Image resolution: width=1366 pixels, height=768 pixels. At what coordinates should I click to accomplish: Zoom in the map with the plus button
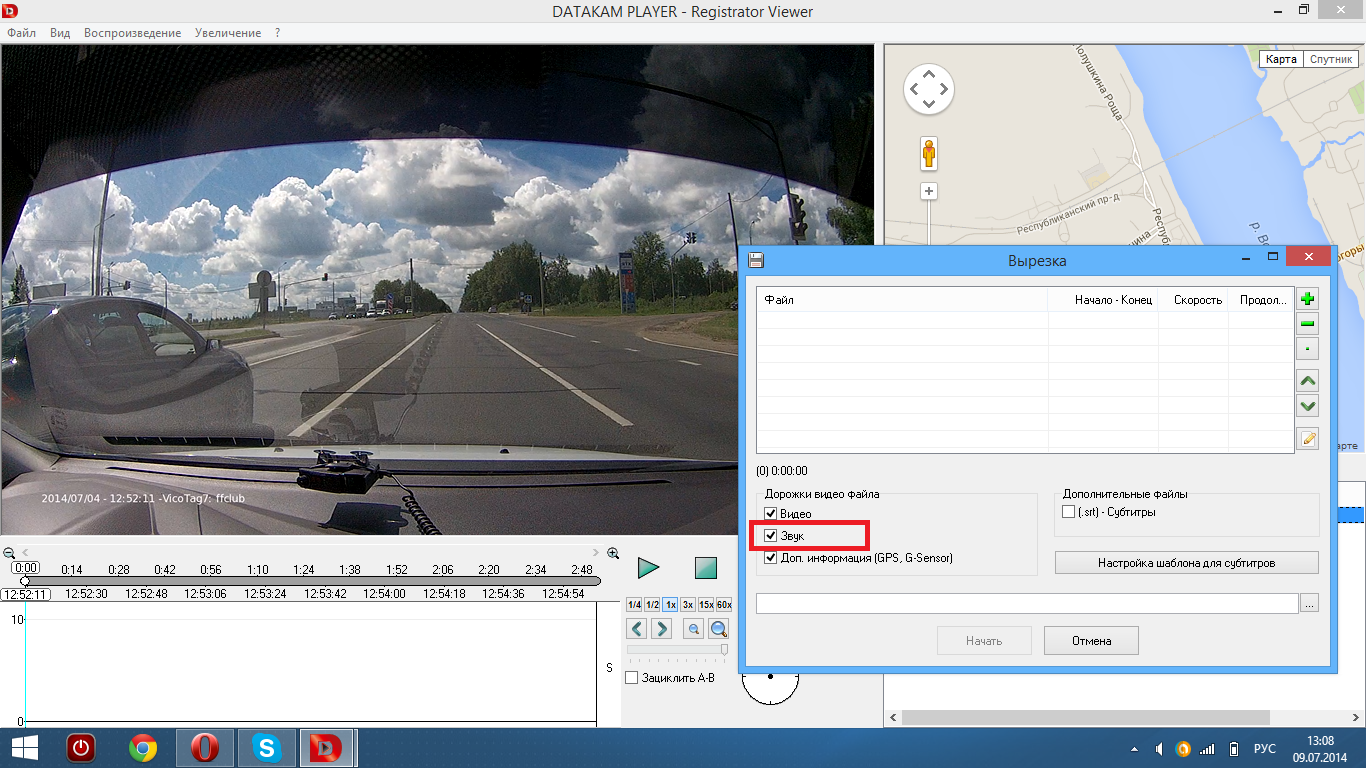(929, 191)
